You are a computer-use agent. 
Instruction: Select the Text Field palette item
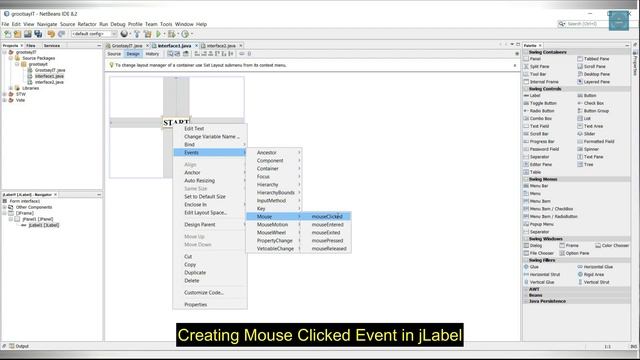point(537,126)
